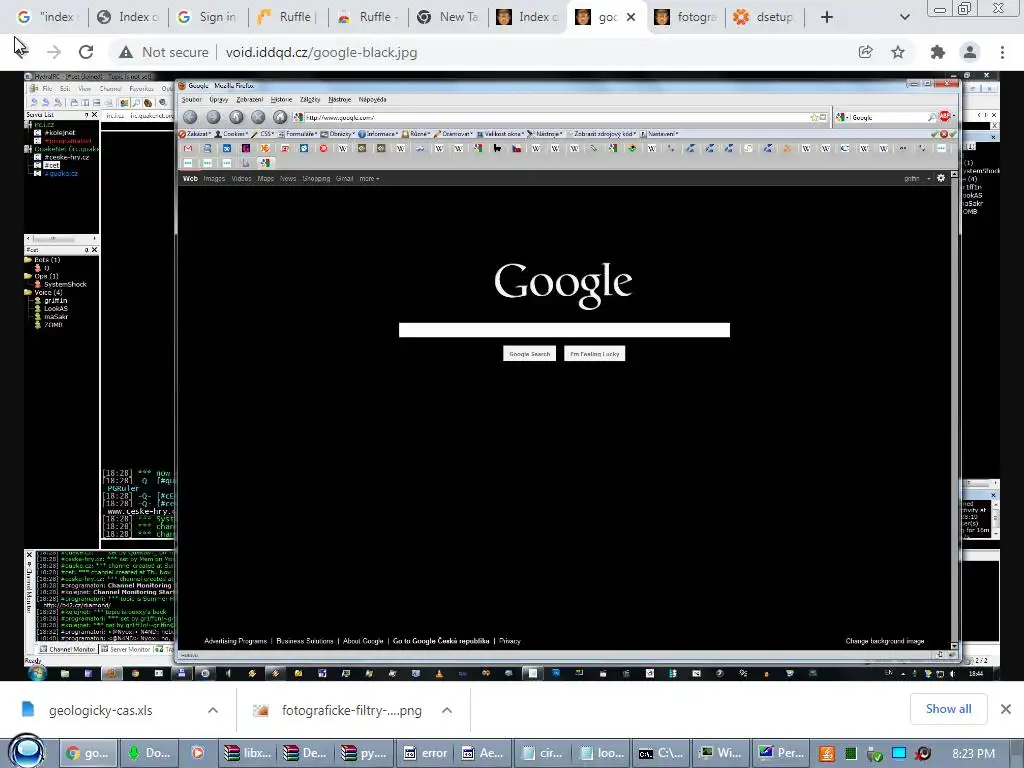Open the 'loo...' Notepad taskbar item
This screenshot has height=768, width=1024.
click(603, 753)
